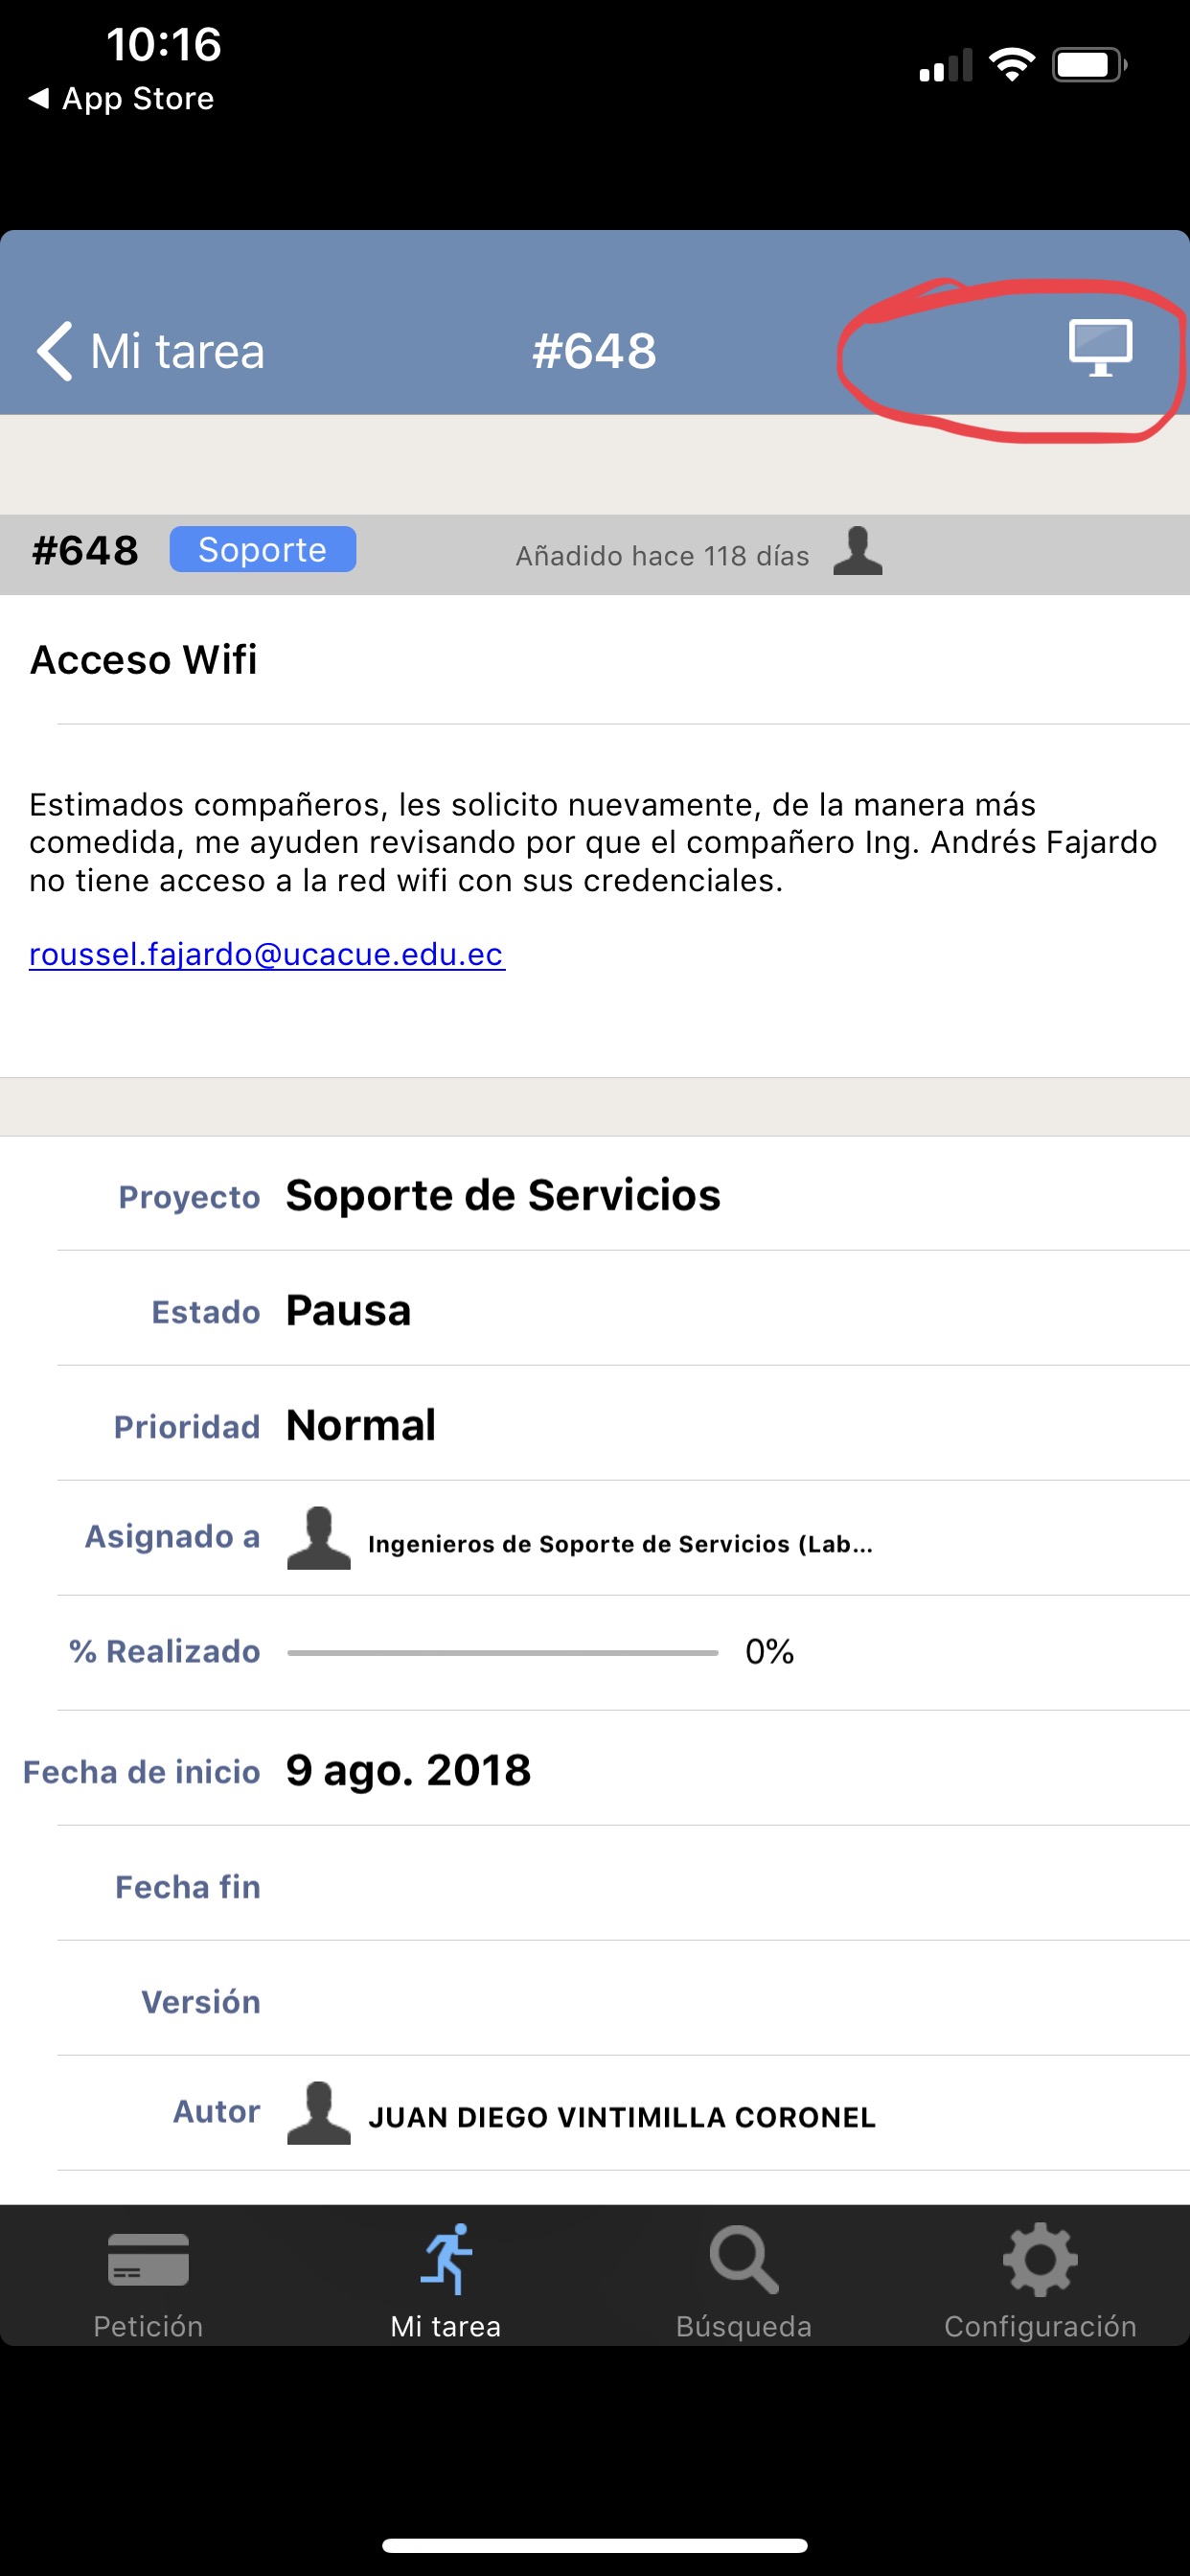Tap the empty Fecha fin field

pyautogui.click(x=623, y=1884)
